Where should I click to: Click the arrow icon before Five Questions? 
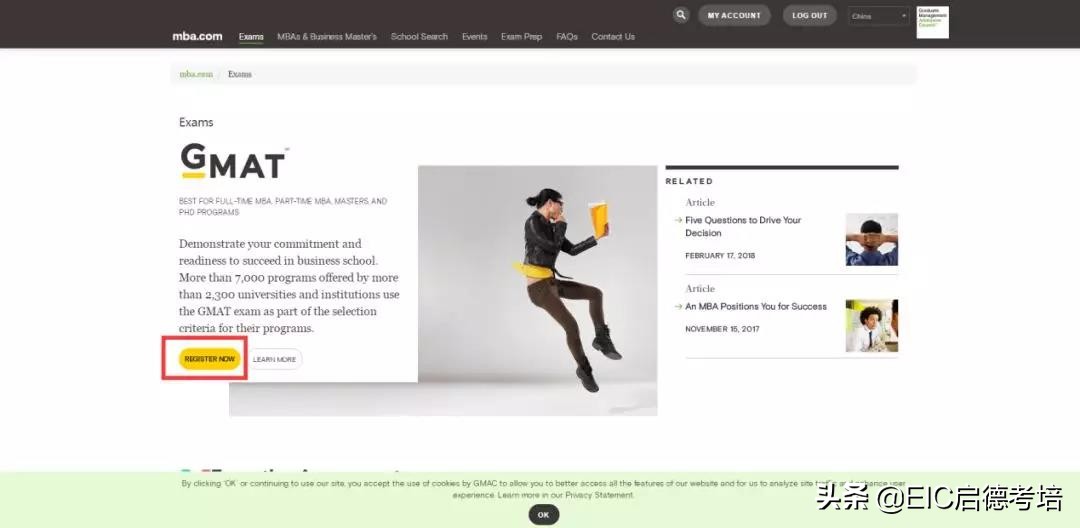[x=678, y=220]
